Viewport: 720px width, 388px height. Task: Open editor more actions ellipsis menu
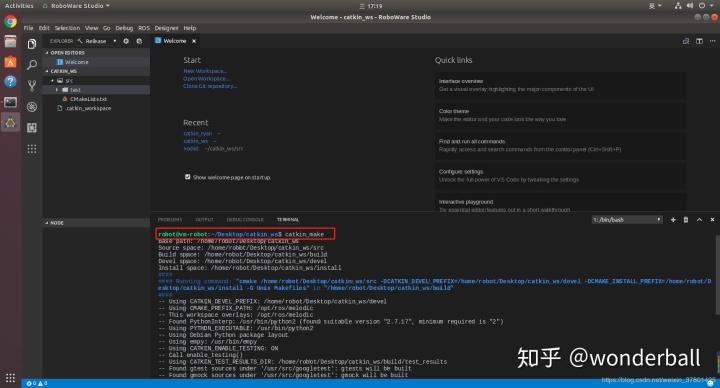[x=712, y=41]
